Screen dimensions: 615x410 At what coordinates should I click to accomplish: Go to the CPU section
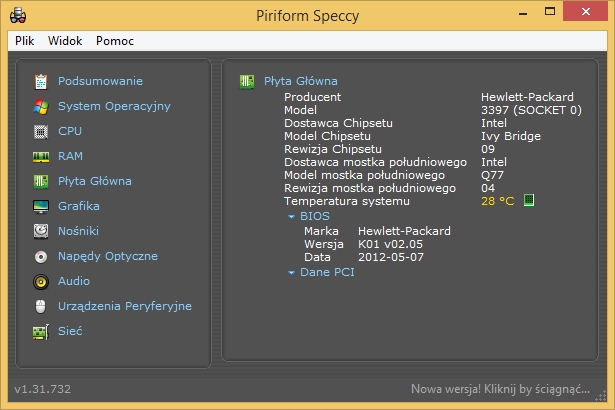point(70,131)
